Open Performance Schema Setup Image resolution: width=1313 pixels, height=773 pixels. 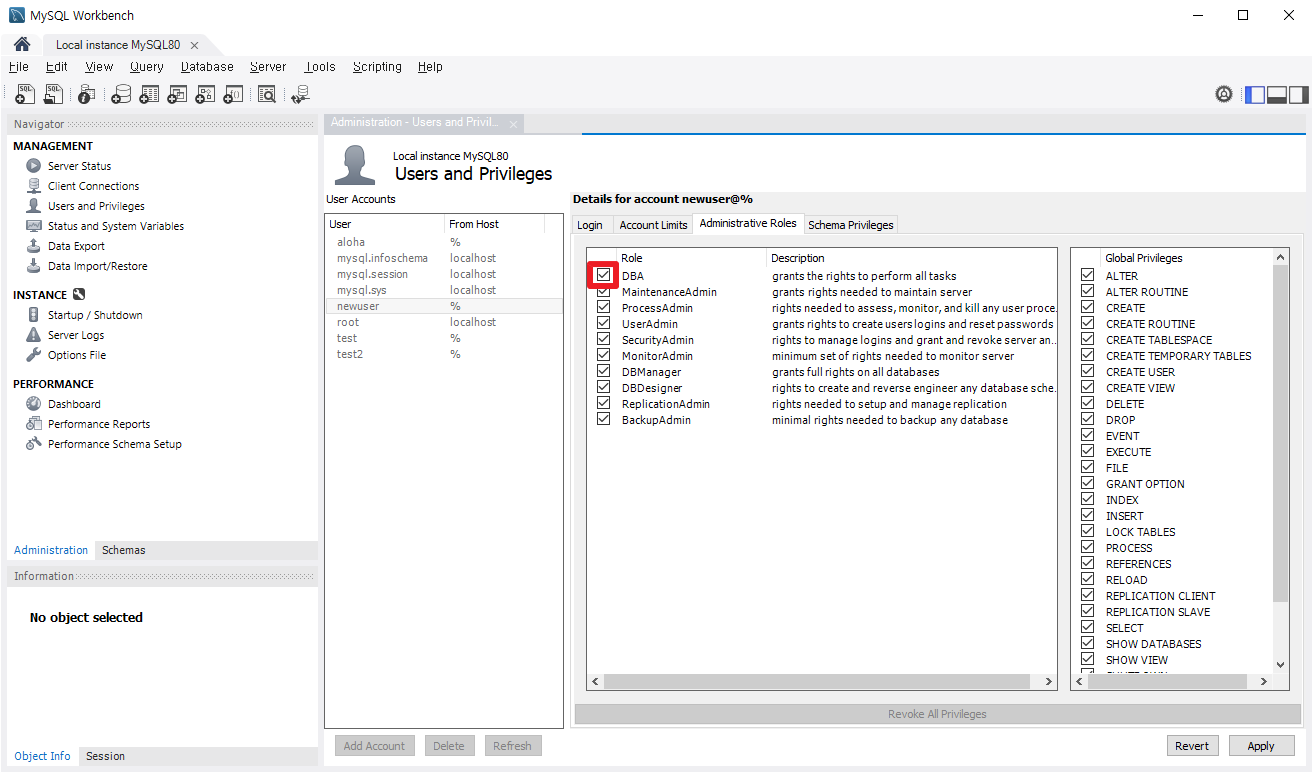(114, 444)
